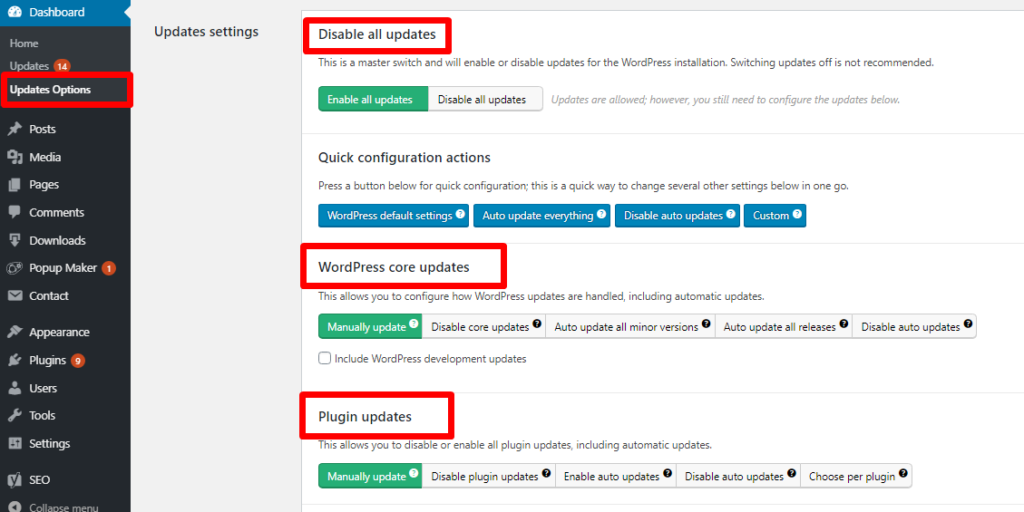The width and height of the screenshot is (1024, 512).
Task: Click help icon beside Custom button
Action: 797,214
